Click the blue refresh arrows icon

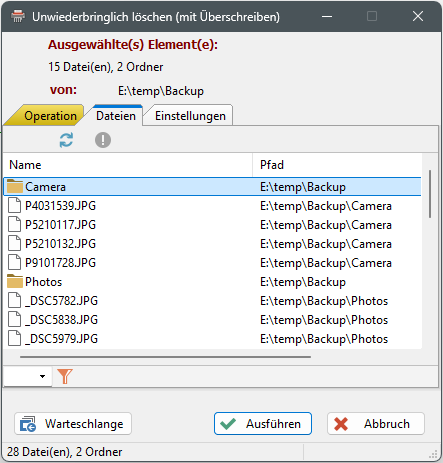(66, 140)
